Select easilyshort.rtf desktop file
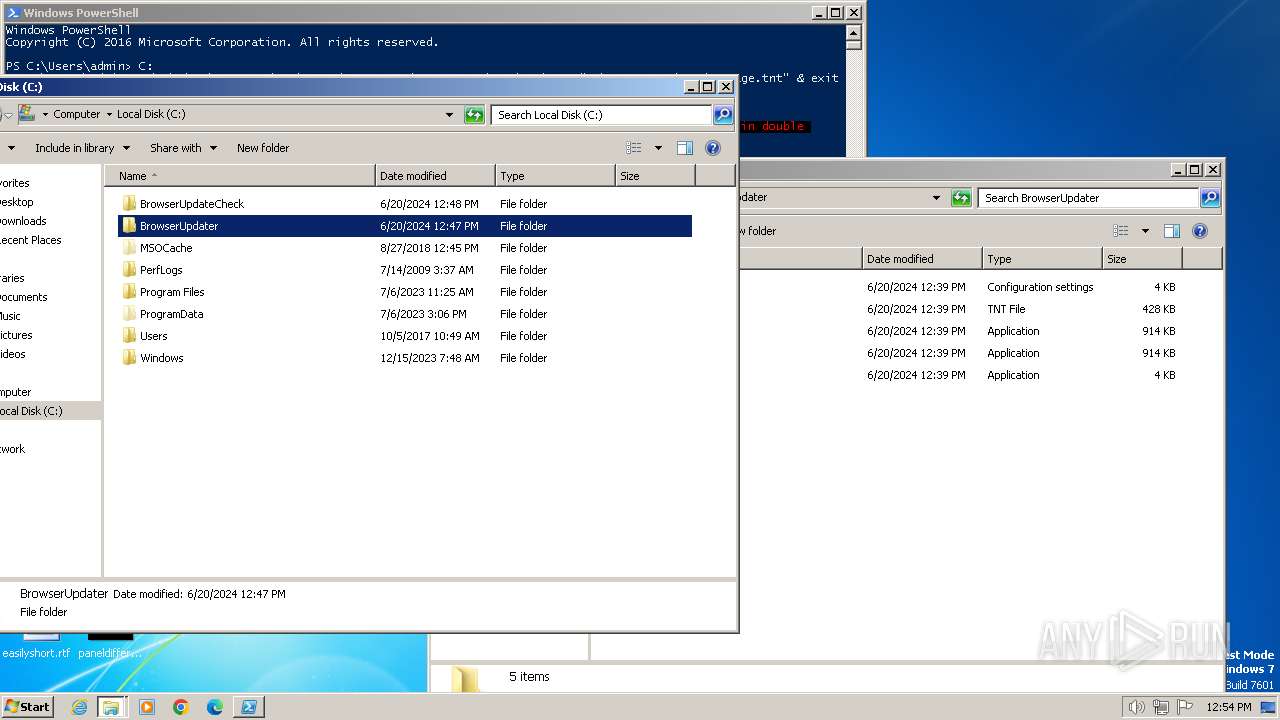Viewport: 1280px width, 720px height. [36, 653]
